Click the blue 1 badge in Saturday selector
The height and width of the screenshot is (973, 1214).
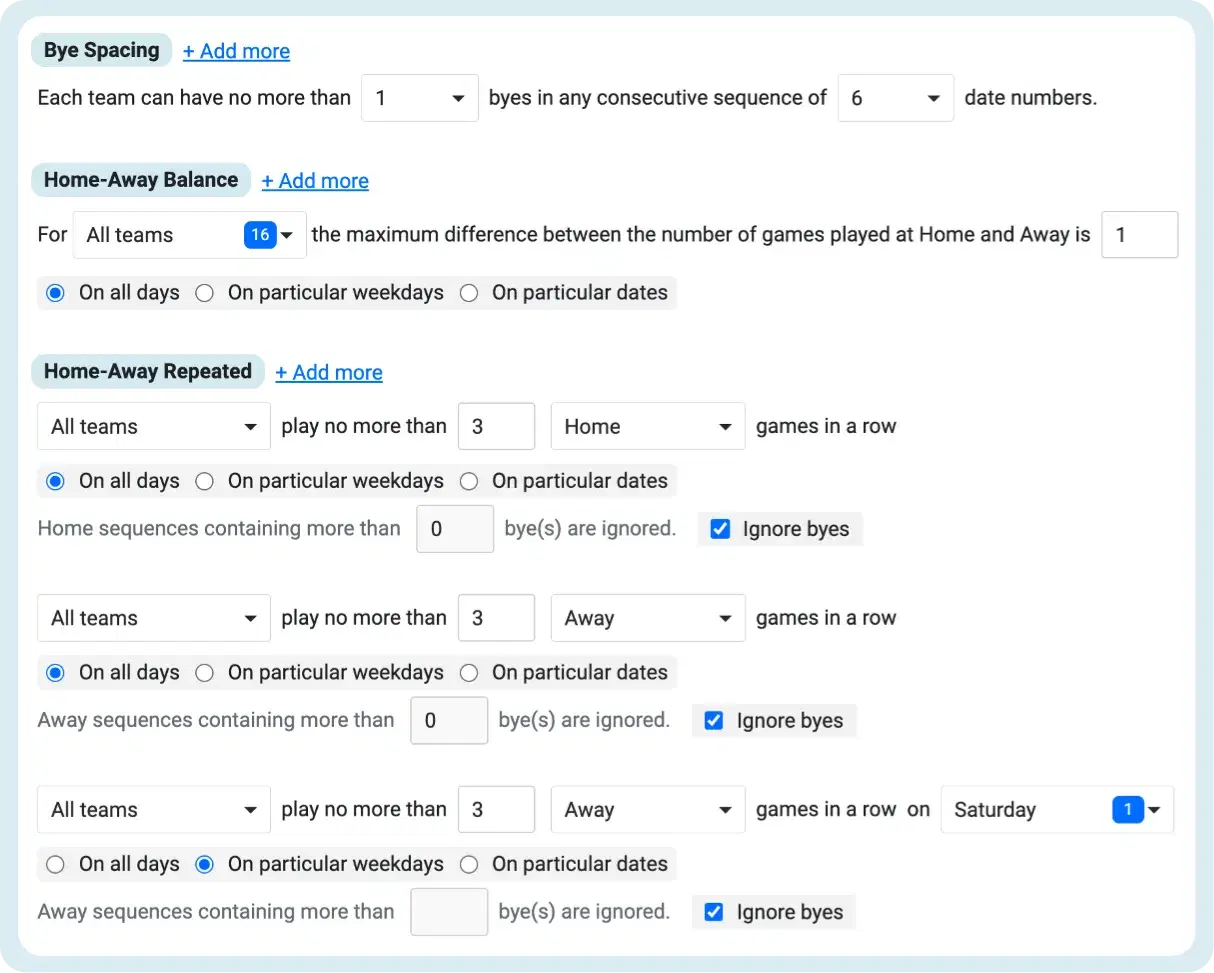(x=1127, y=810)
